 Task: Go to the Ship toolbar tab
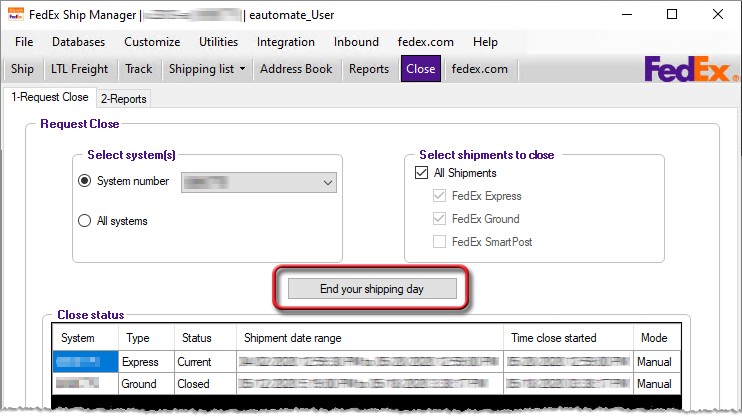coord(22,69)
